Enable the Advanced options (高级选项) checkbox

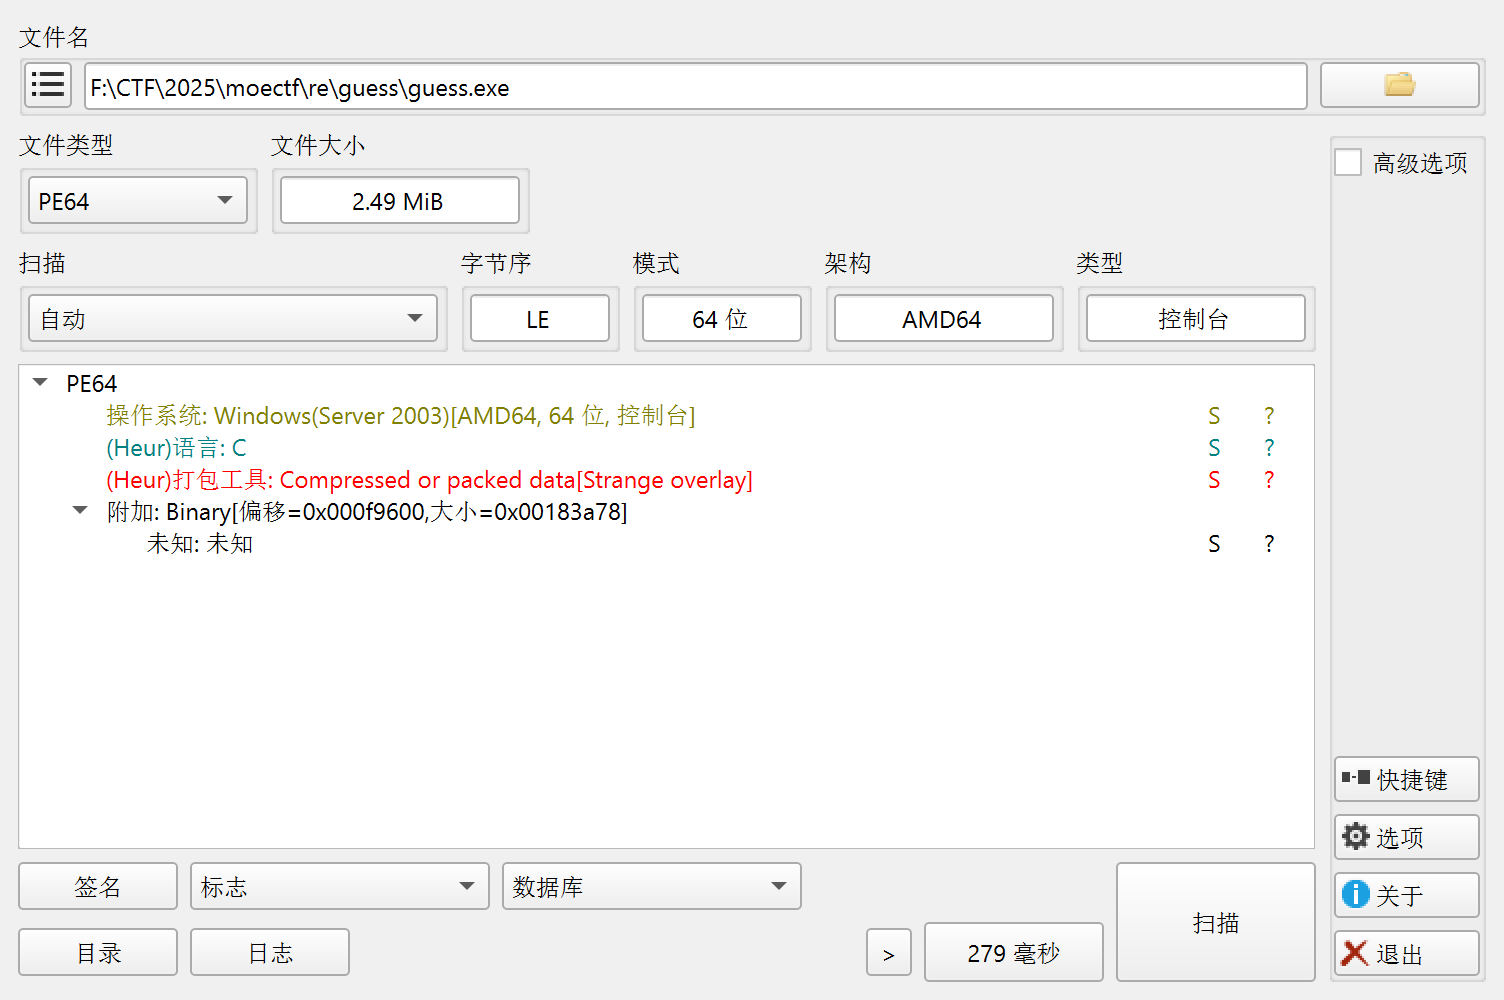pyautogui.click(x=1348, y=163)
